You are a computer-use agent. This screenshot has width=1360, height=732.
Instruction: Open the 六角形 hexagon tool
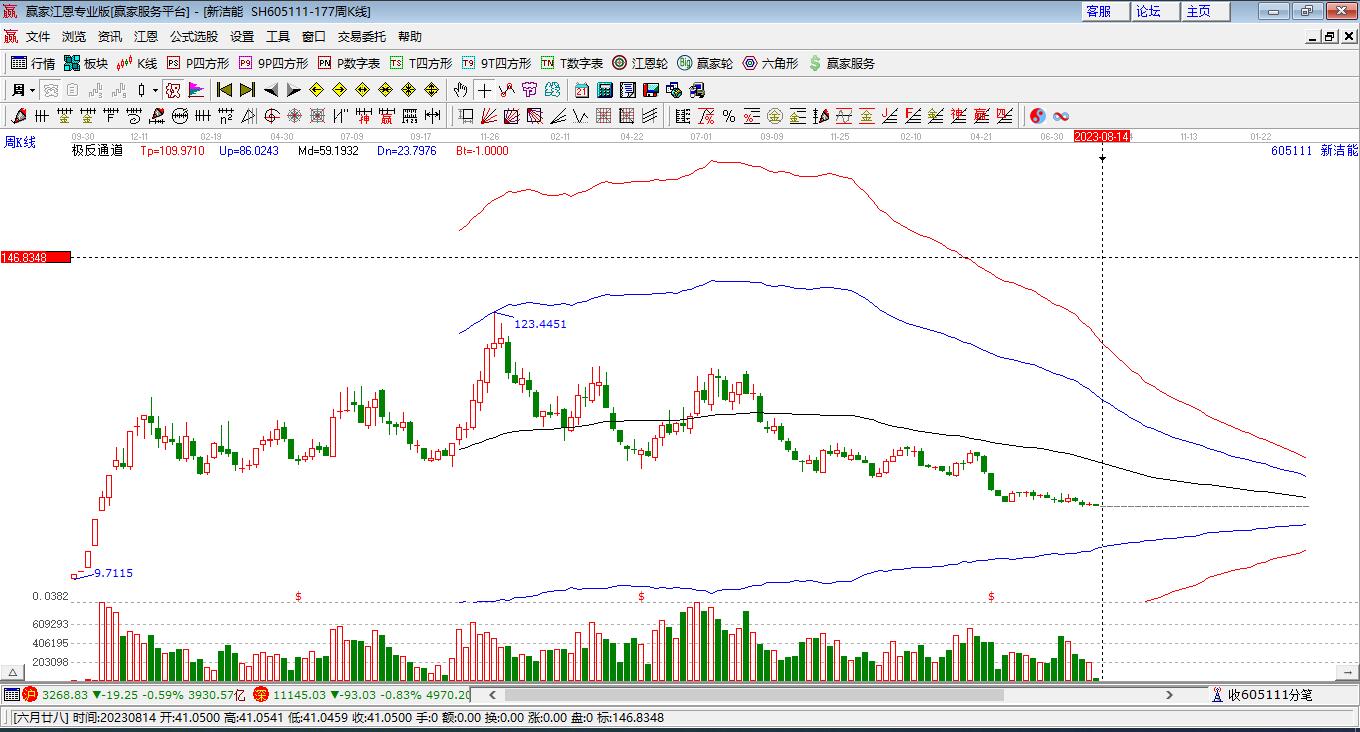click(x=770, y=63)
